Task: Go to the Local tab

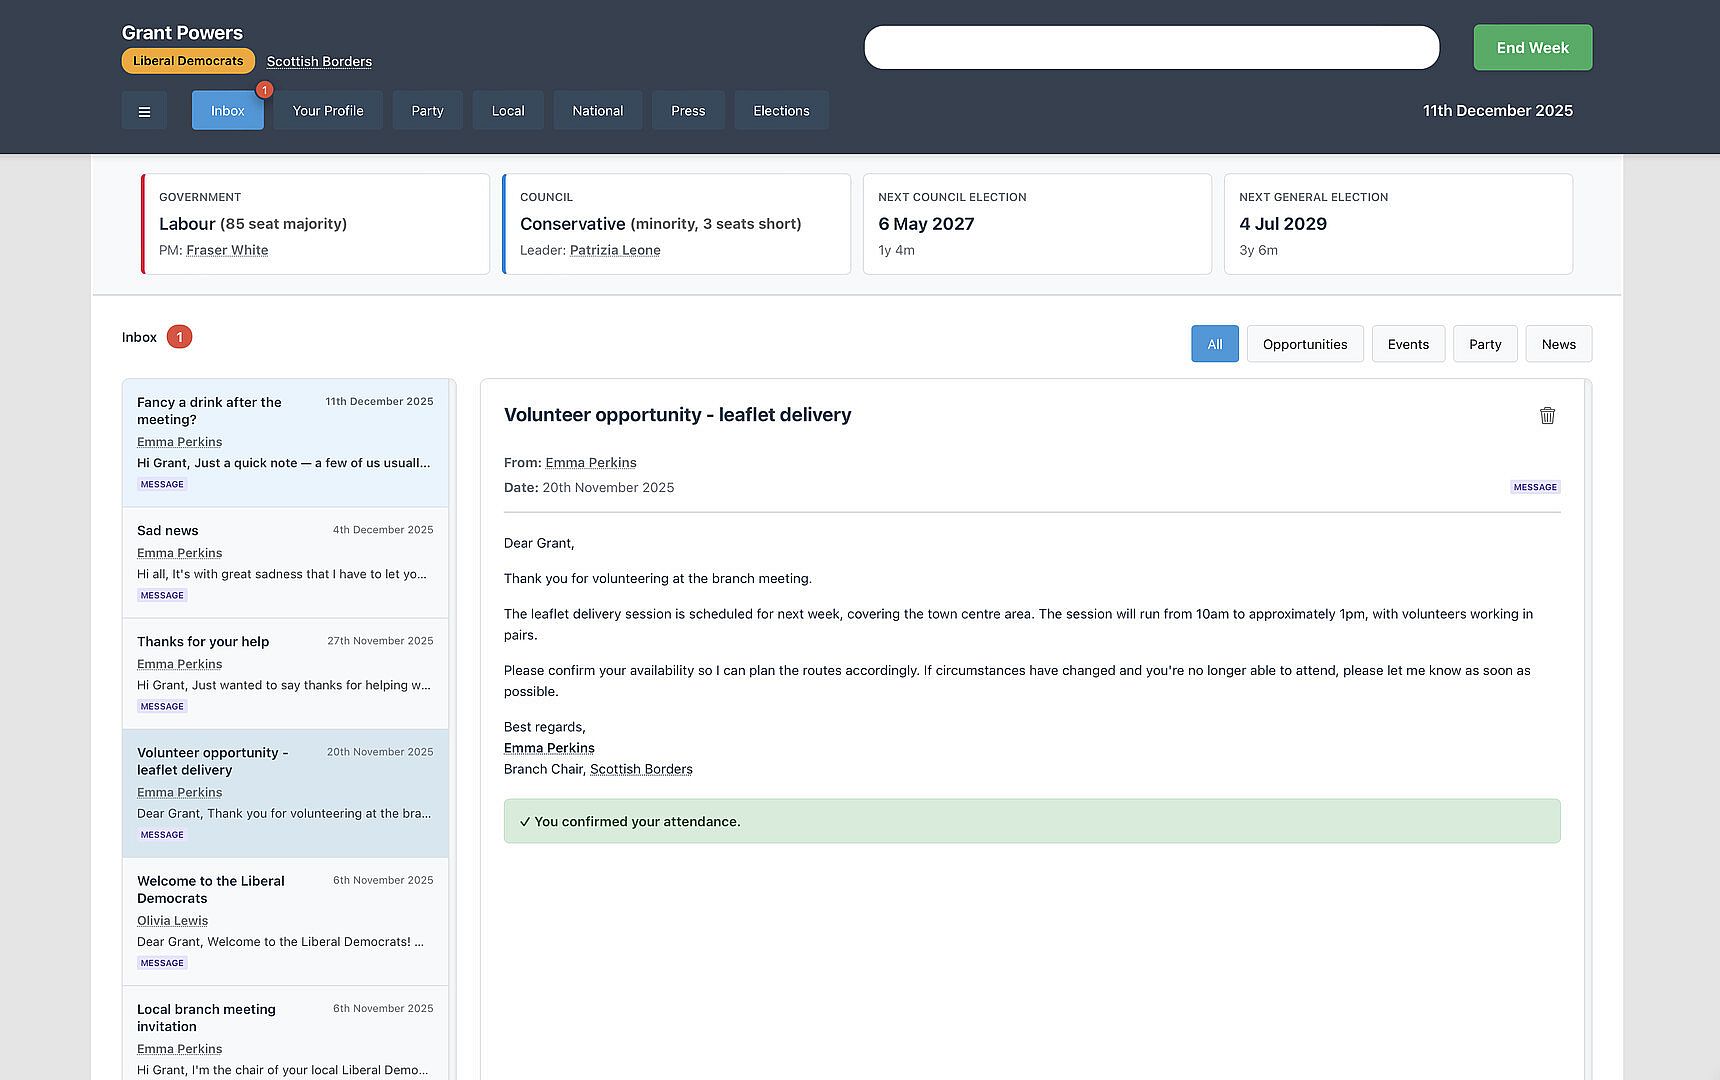Action: click(507, 111)
